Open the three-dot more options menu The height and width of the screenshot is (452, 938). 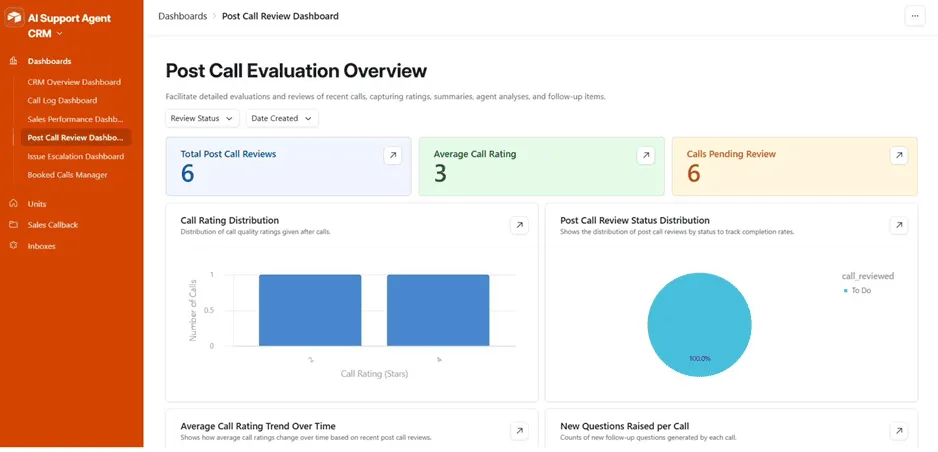[x=915, y=16]
